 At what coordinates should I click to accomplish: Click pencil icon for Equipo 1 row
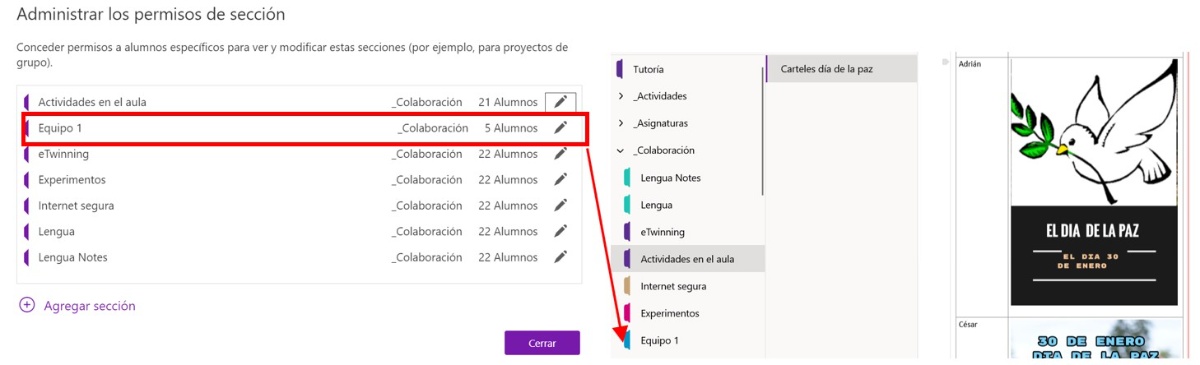561,128
